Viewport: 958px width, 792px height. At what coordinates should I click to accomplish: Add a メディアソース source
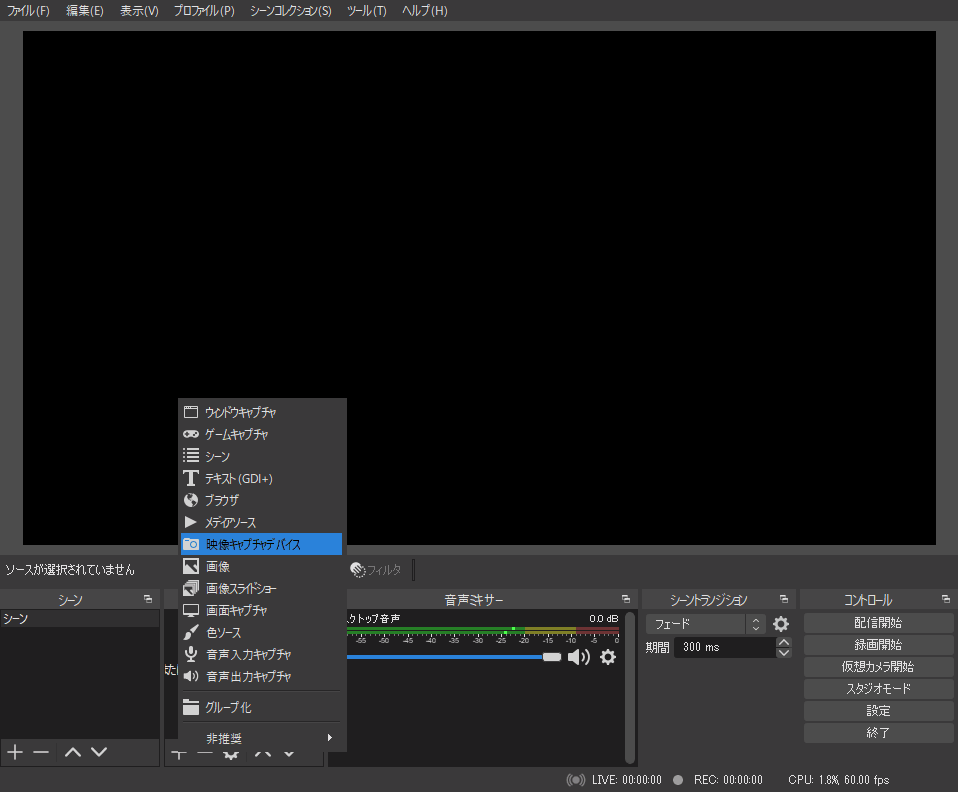click(261, 522)
